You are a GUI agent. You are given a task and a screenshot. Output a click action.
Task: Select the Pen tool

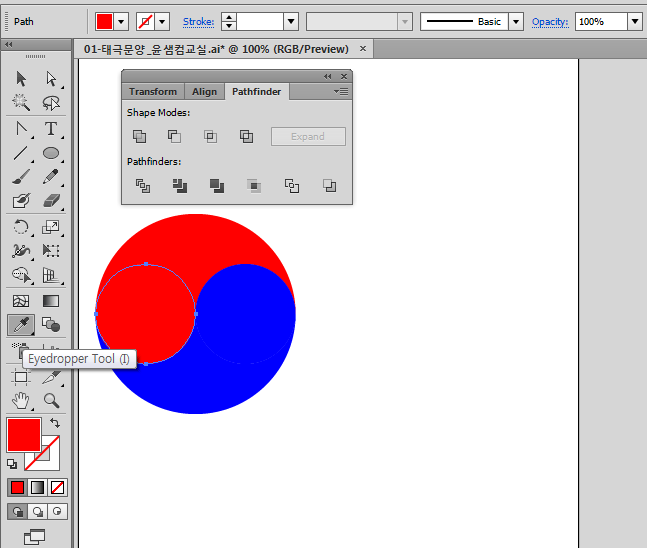tap(21, 128)
